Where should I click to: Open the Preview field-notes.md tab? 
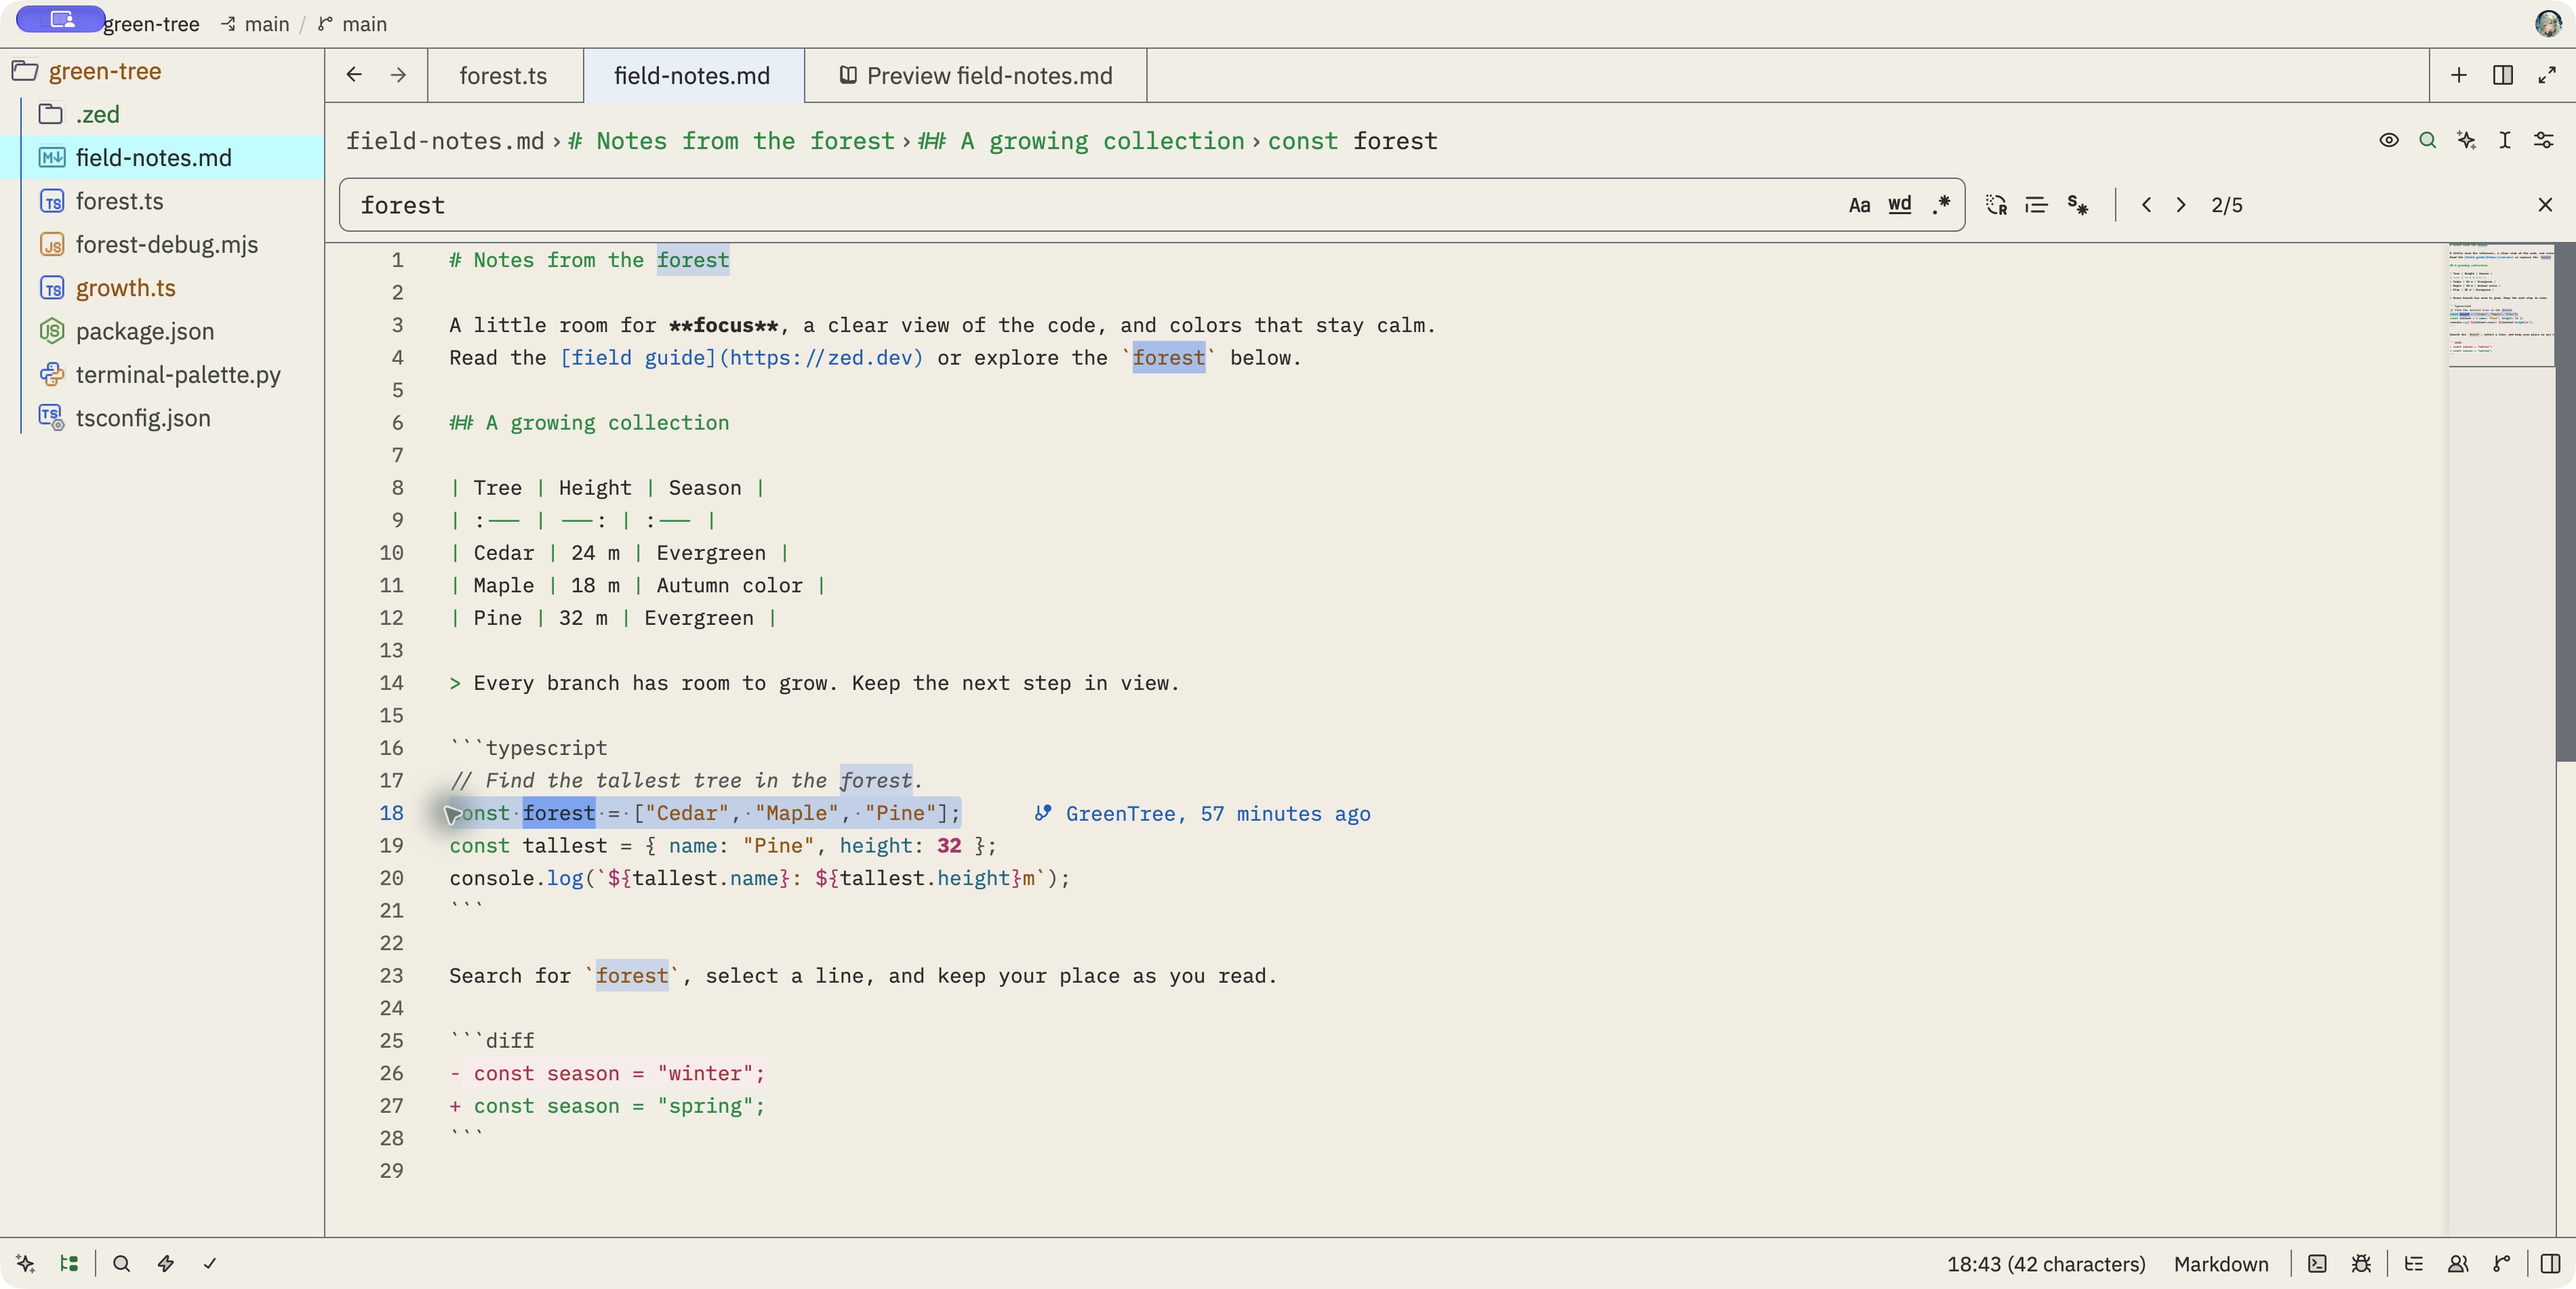pos(976,76)
